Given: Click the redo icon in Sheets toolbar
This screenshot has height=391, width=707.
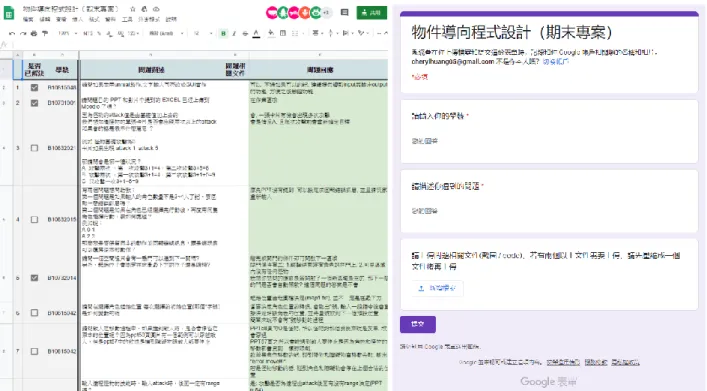Looking at the screenshot, I should click(x=23, y=33).
